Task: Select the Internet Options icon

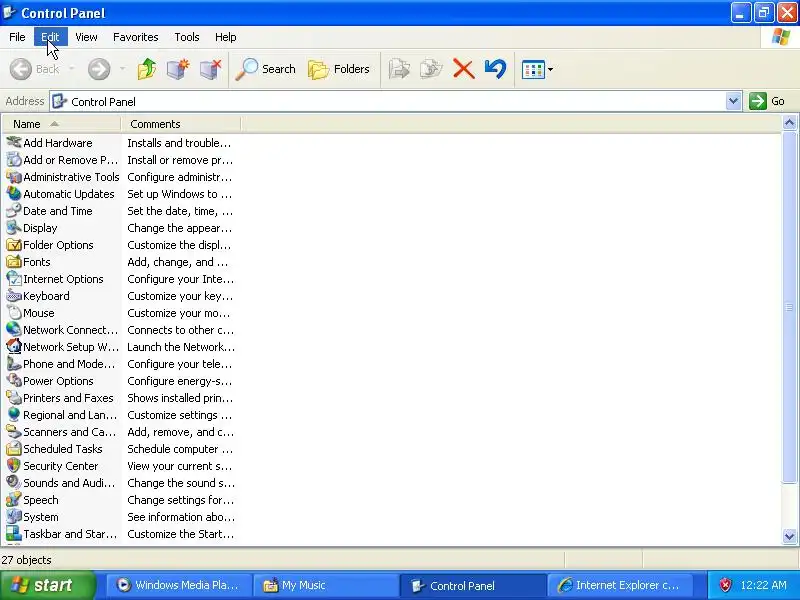Action: coord(14,279)
